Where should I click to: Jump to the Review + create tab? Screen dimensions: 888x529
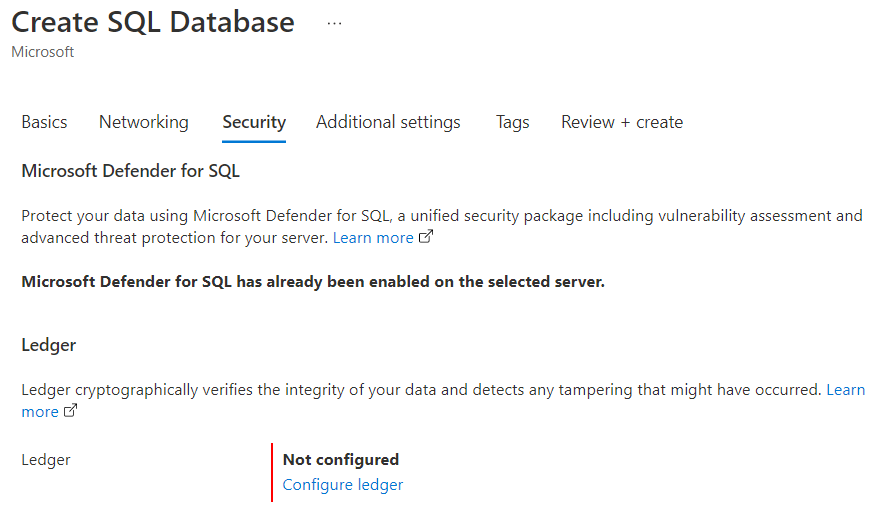pos(622,122)
